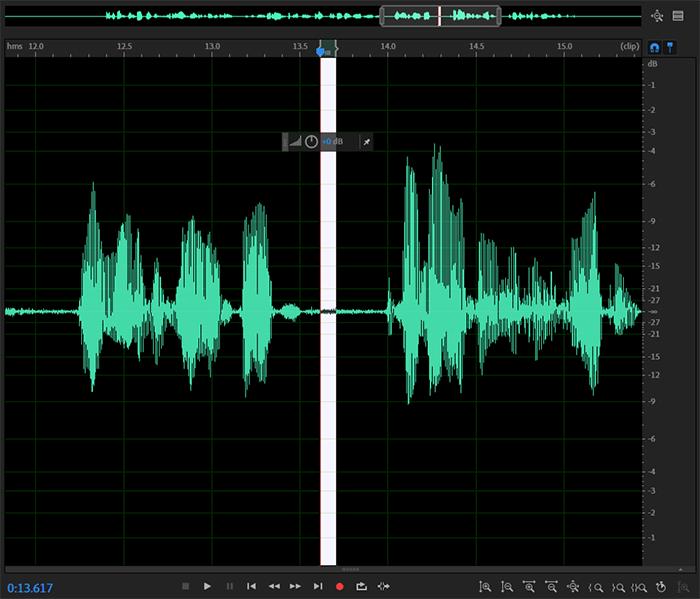Click the Stop transport button

(185, 586)
